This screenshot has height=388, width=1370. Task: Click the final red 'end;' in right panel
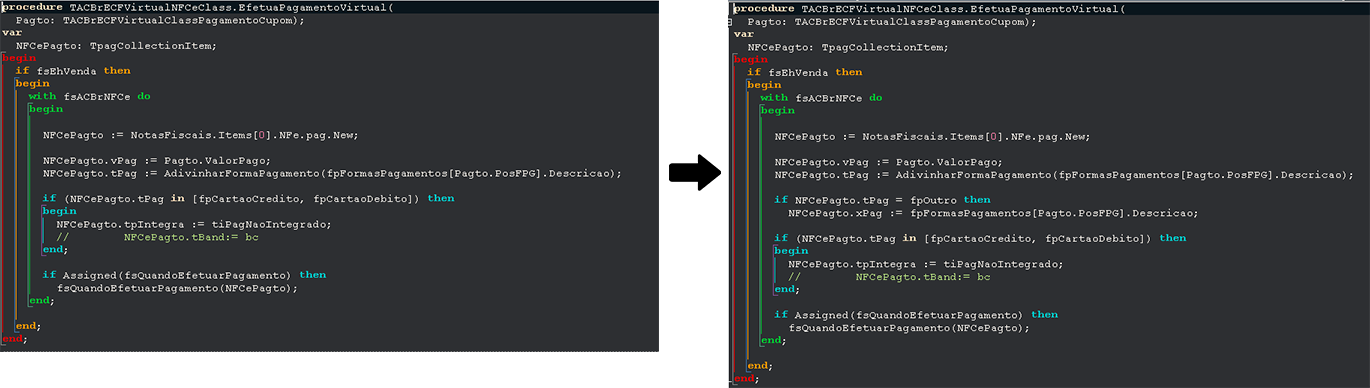tap(747, 379)
